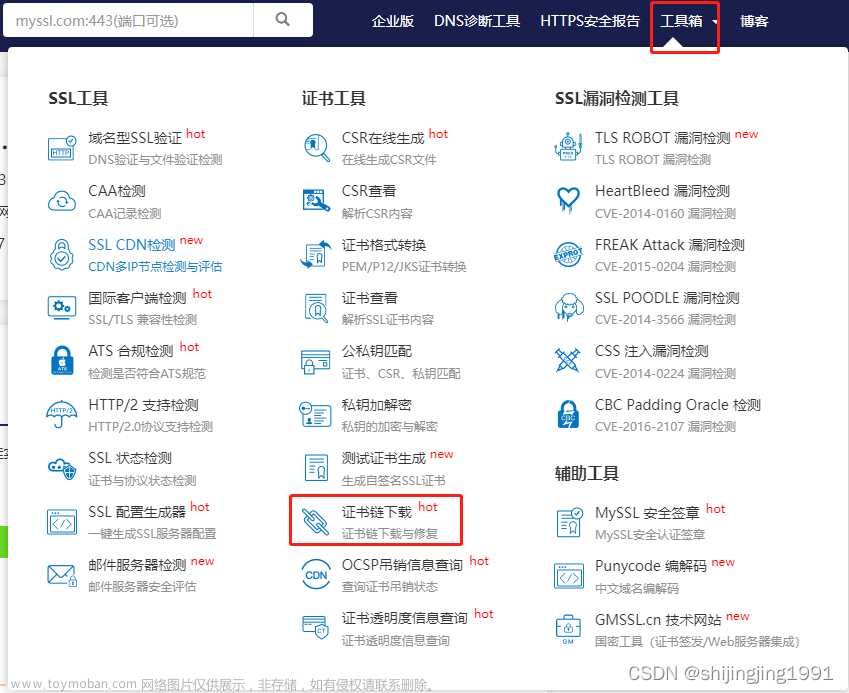Click the SSL POODLE dog icon
Screen dimensions: 849x693
(x=569, y=308)
